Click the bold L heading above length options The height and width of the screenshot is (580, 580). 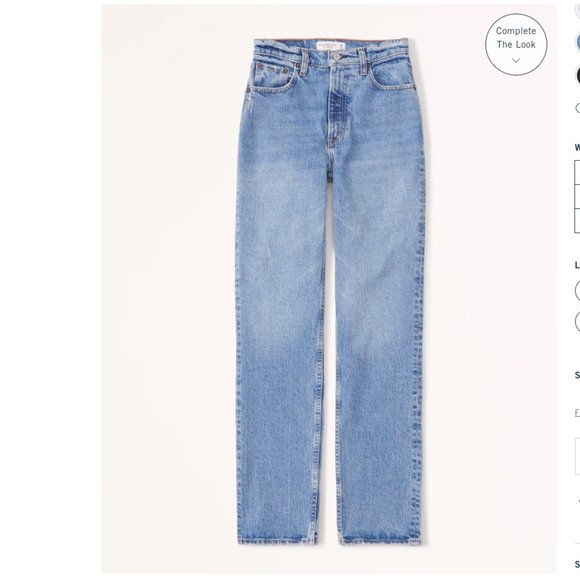pos(577,265)
